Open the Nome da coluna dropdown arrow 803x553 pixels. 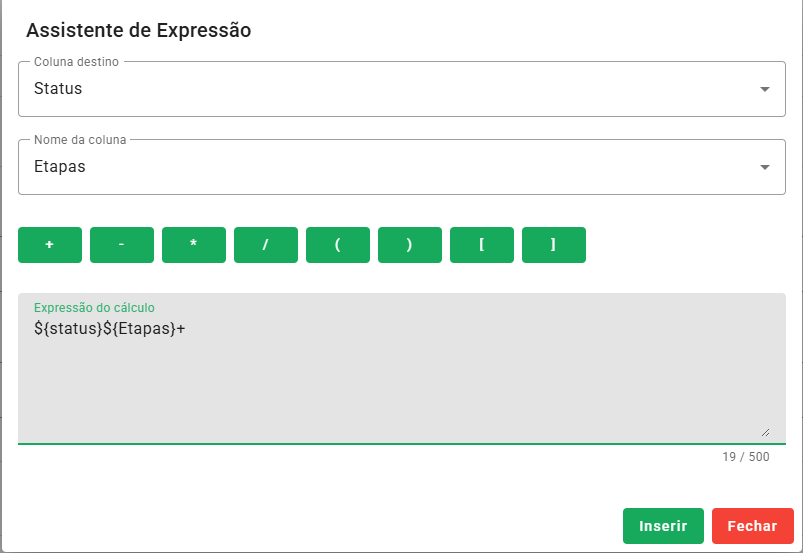coord(765,167)
